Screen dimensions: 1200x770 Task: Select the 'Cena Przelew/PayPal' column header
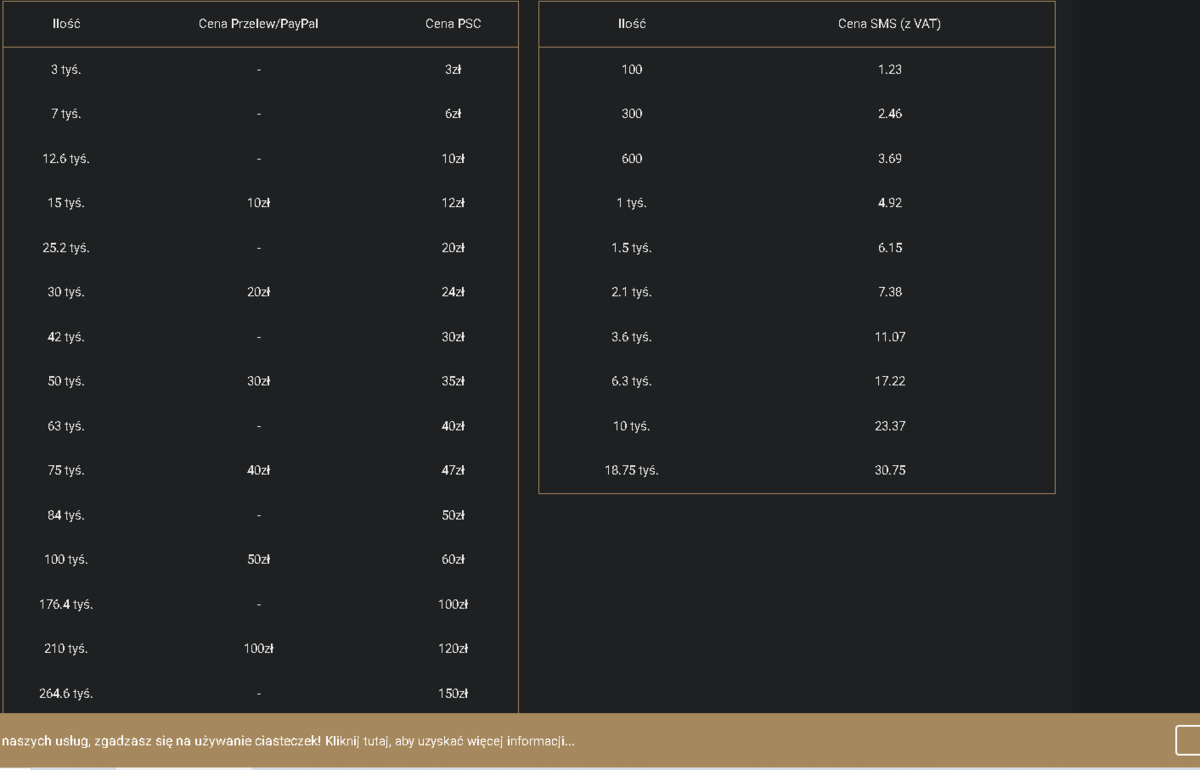coord(259,24)
